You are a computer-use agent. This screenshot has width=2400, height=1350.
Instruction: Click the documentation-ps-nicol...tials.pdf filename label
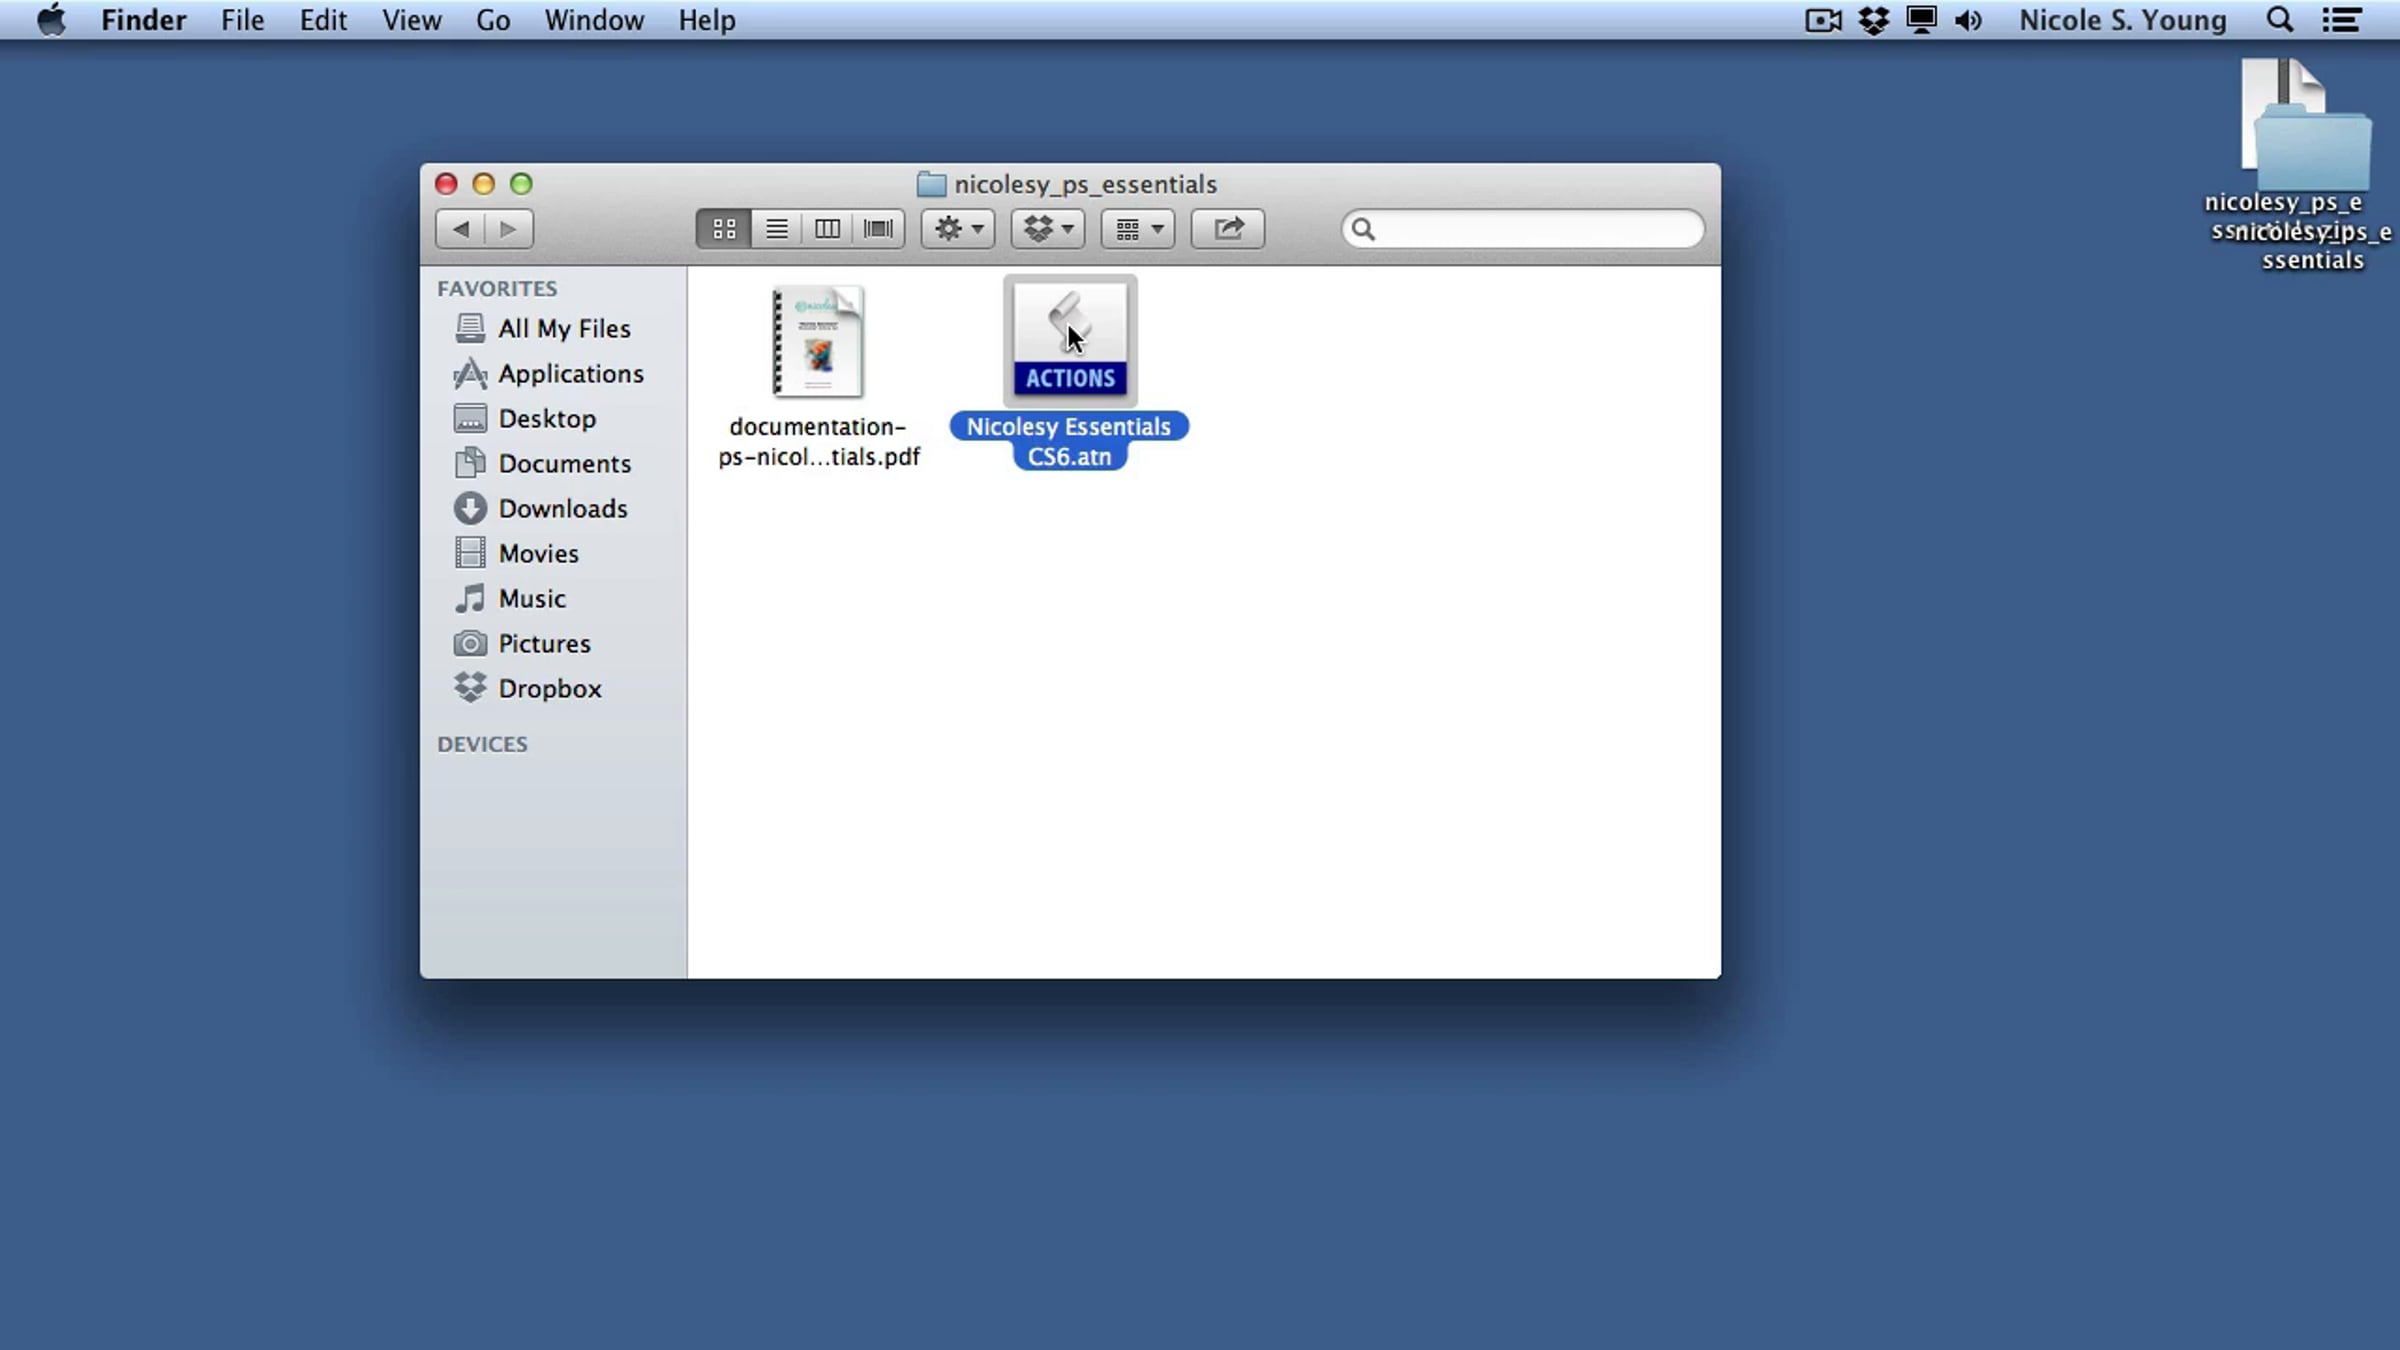(818, 441)
